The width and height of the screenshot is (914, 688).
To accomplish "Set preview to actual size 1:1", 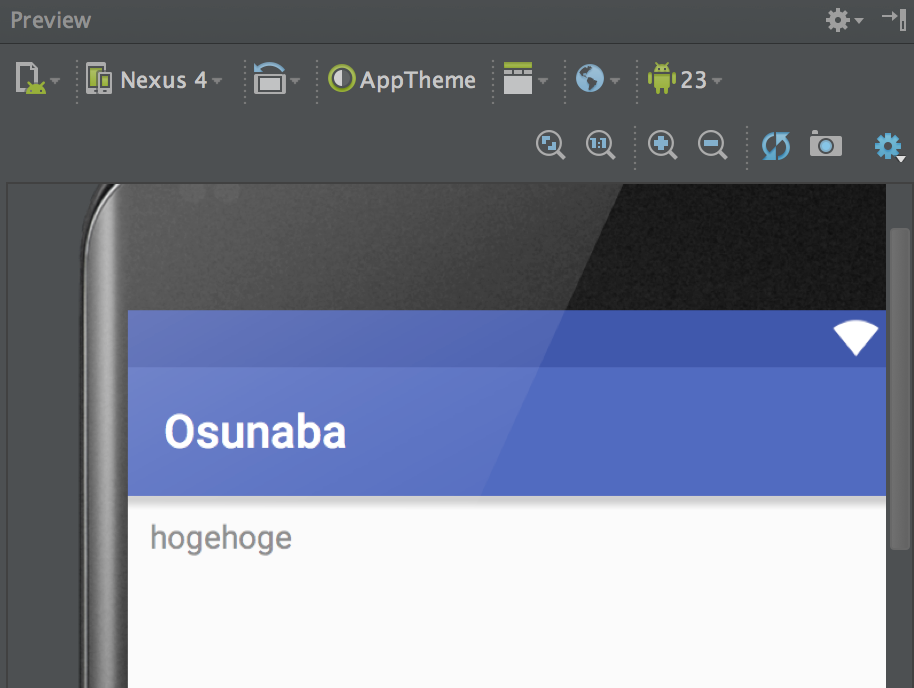I will (600, 145).
